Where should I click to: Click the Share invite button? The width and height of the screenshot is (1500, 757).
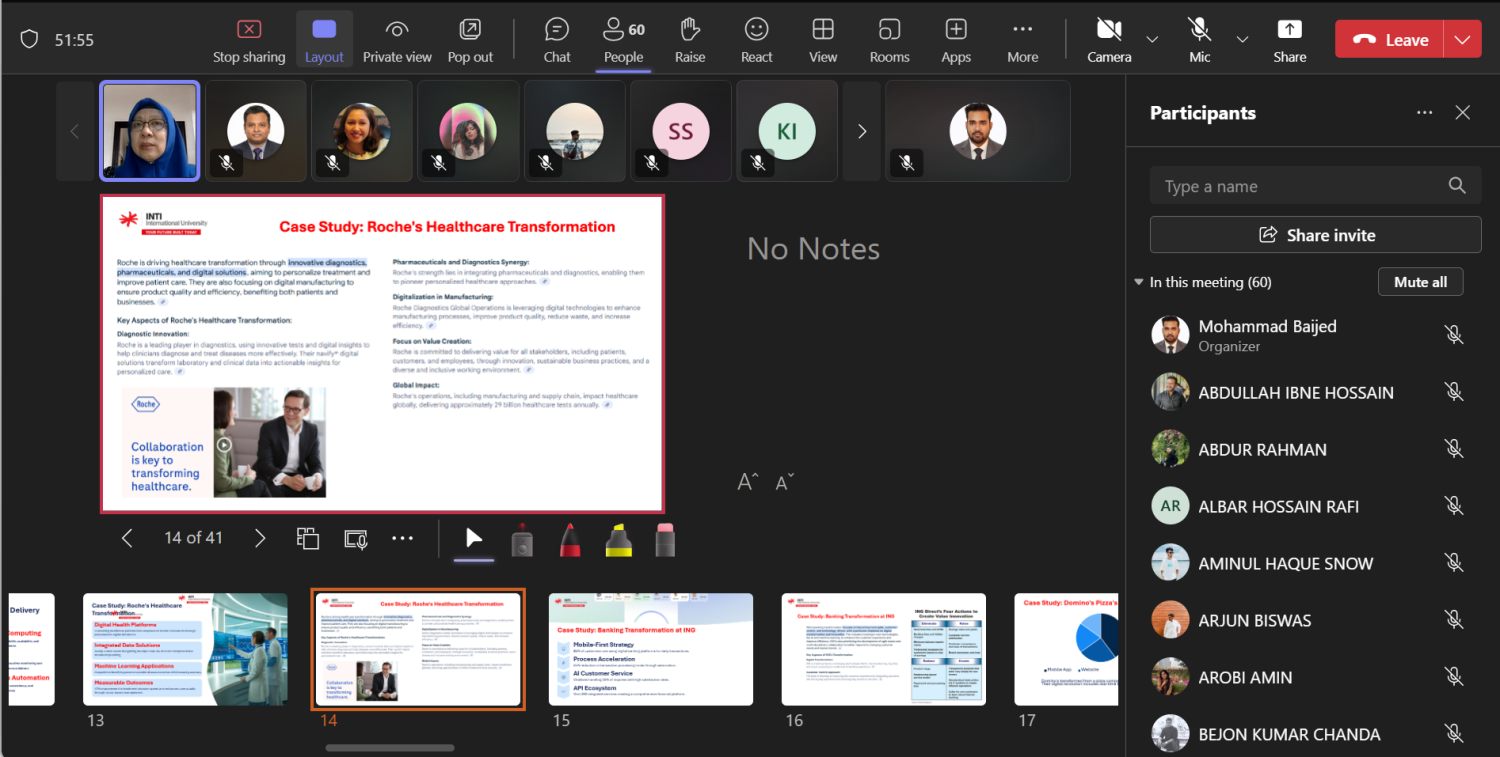[x=1315, y=235]
